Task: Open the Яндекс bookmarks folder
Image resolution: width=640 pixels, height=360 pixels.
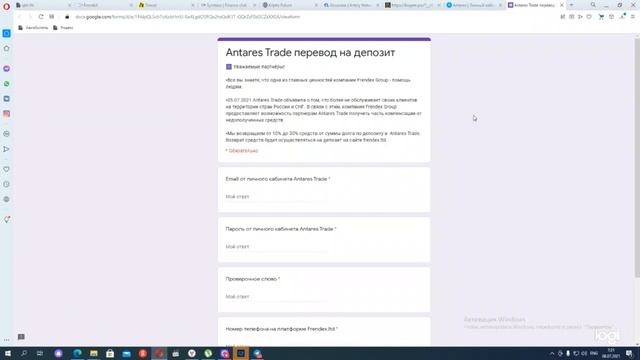Action: pyautogui.click(x=63, y=28)
